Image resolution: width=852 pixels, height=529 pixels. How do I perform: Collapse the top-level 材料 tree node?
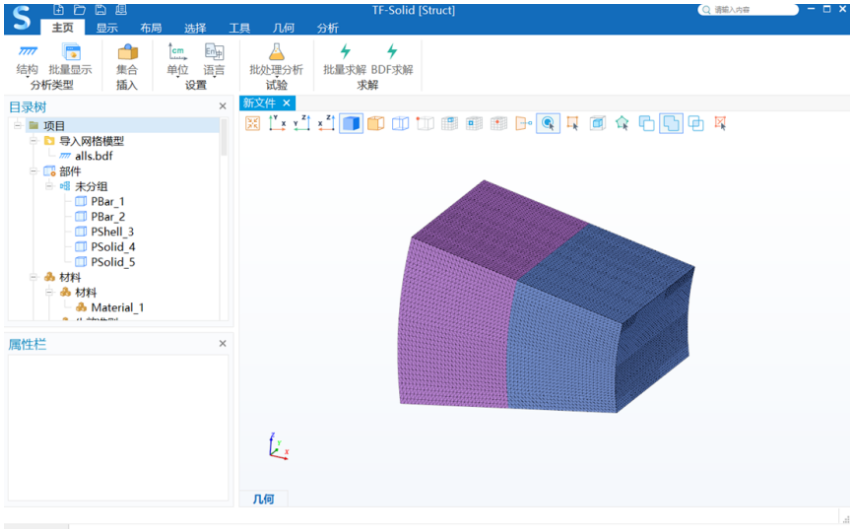click(33, 277)
